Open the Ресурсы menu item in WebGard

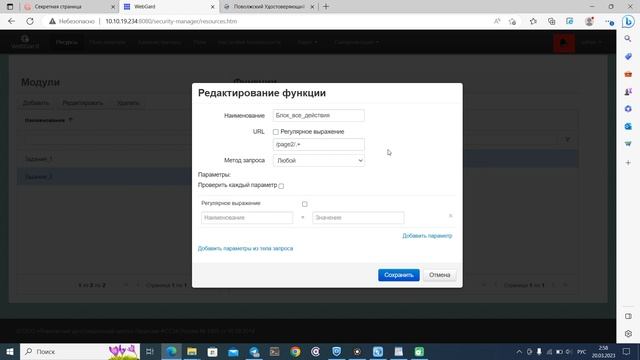tap(67, 42)
